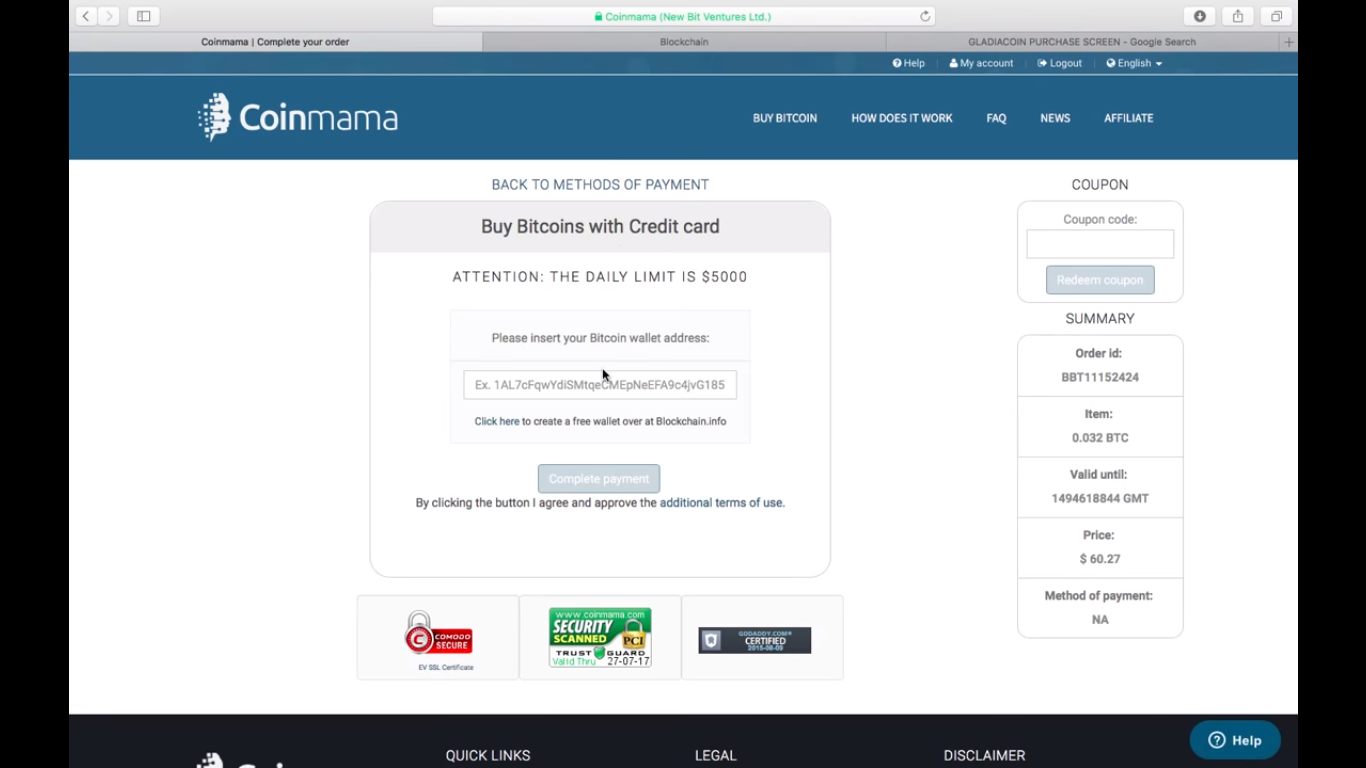Open the Safari downloads icon
Screen dimensions: 1366x768
(1199, 16)
